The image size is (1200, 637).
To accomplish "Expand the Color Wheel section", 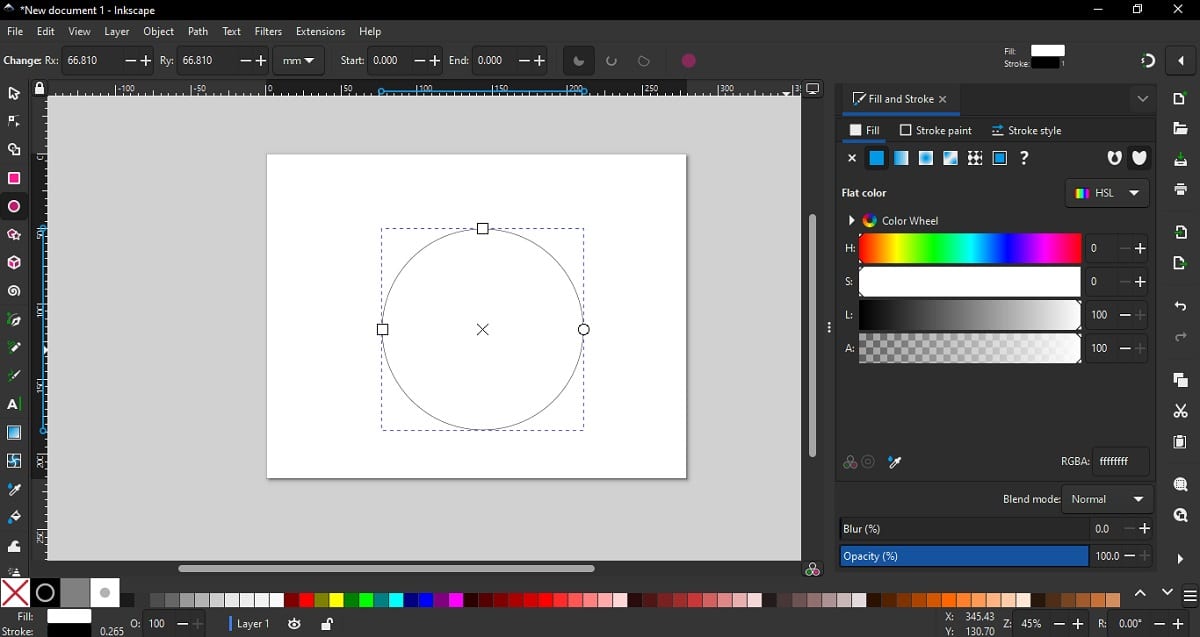I will 852,221.
